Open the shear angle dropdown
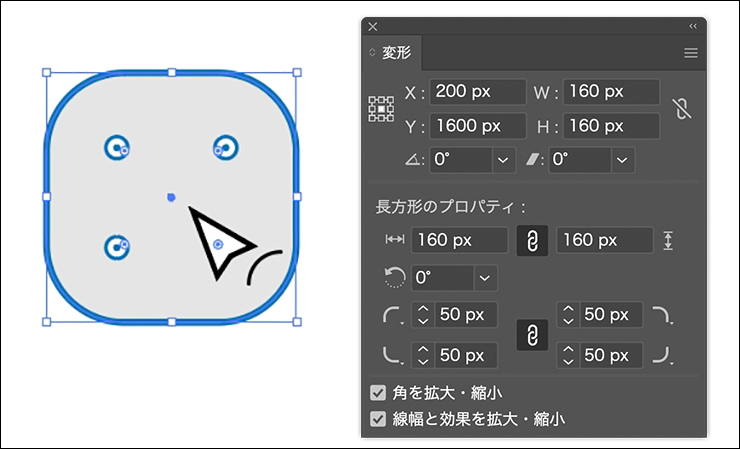This screenshot has height=449, width=740. click(x=622, y=160)
